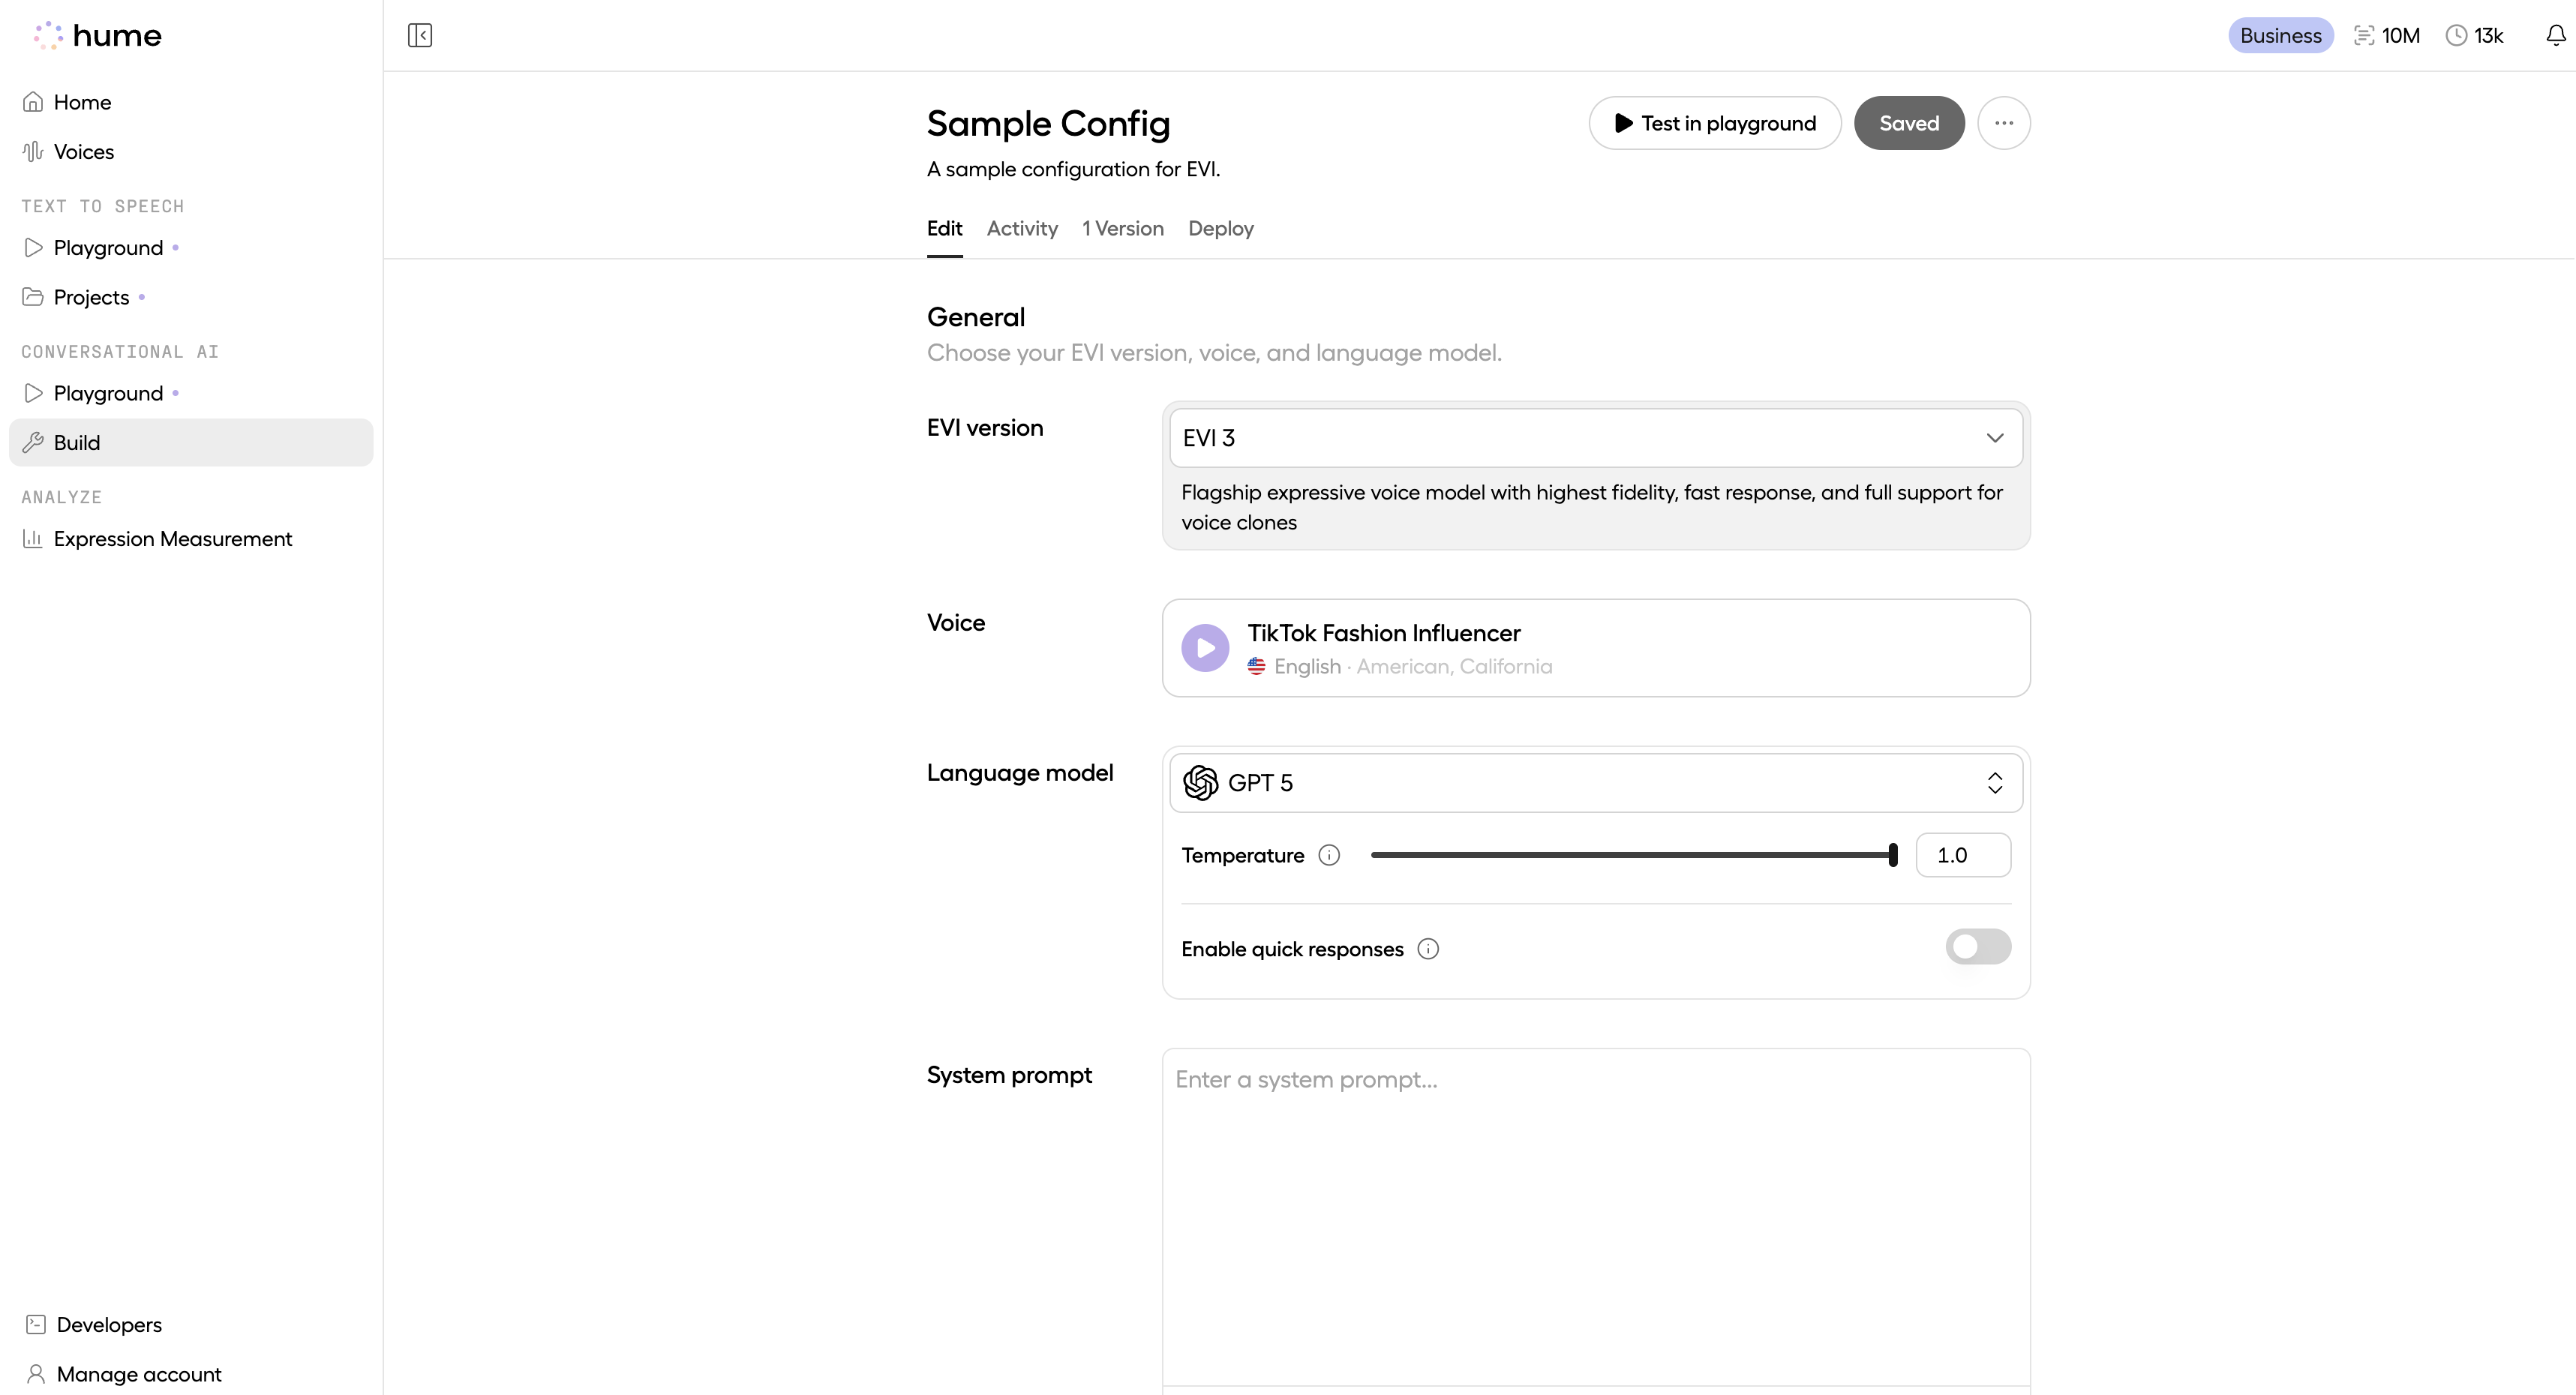Click the Temperature info icon

coord(1329,855)
